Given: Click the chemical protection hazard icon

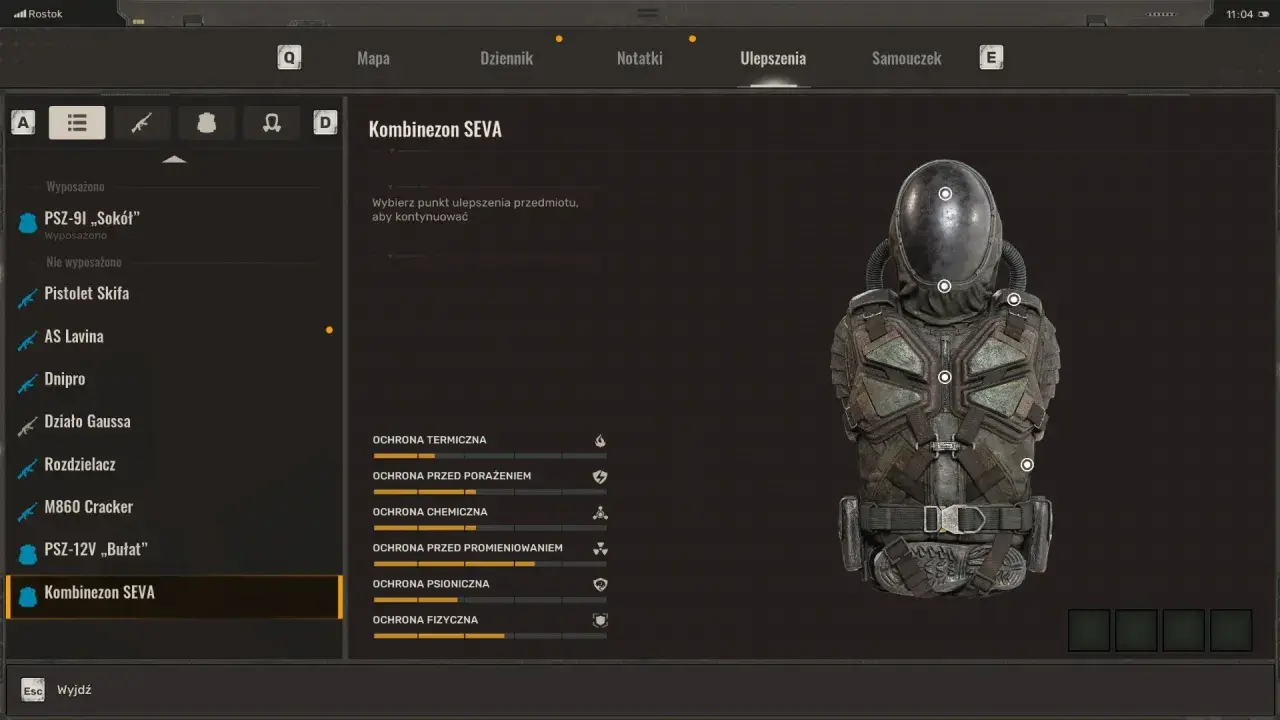Looking at the screenshot, I should coord(600,512).
